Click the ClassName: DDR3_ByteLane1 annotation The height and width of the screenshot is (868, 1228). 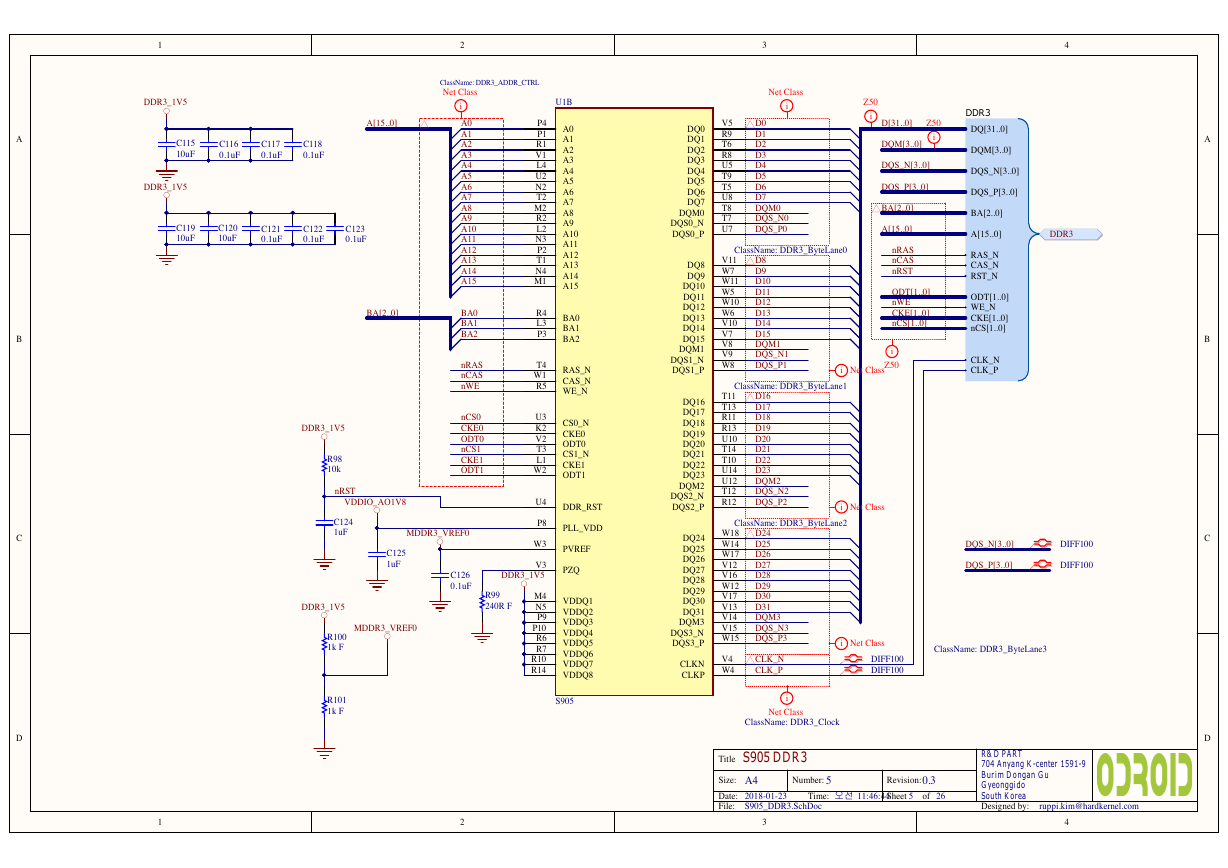tap(791, 386)
